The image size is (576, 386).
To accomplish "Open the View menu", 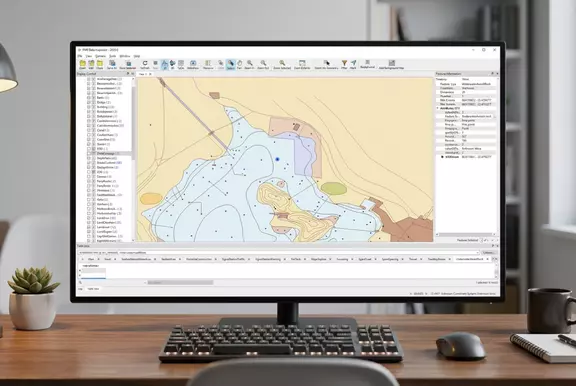I will [89, 56].
